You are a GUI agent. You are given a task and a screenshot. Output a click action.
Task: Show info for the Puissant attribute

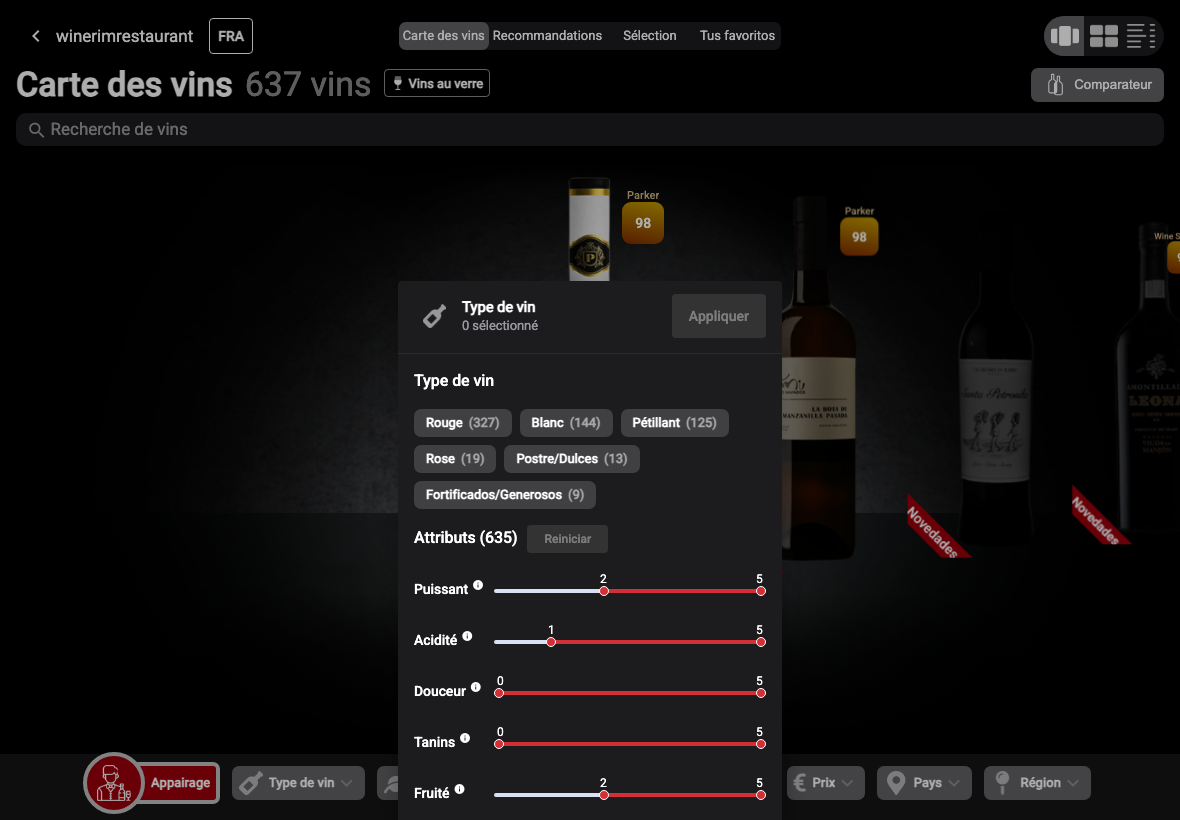point(478,585)
